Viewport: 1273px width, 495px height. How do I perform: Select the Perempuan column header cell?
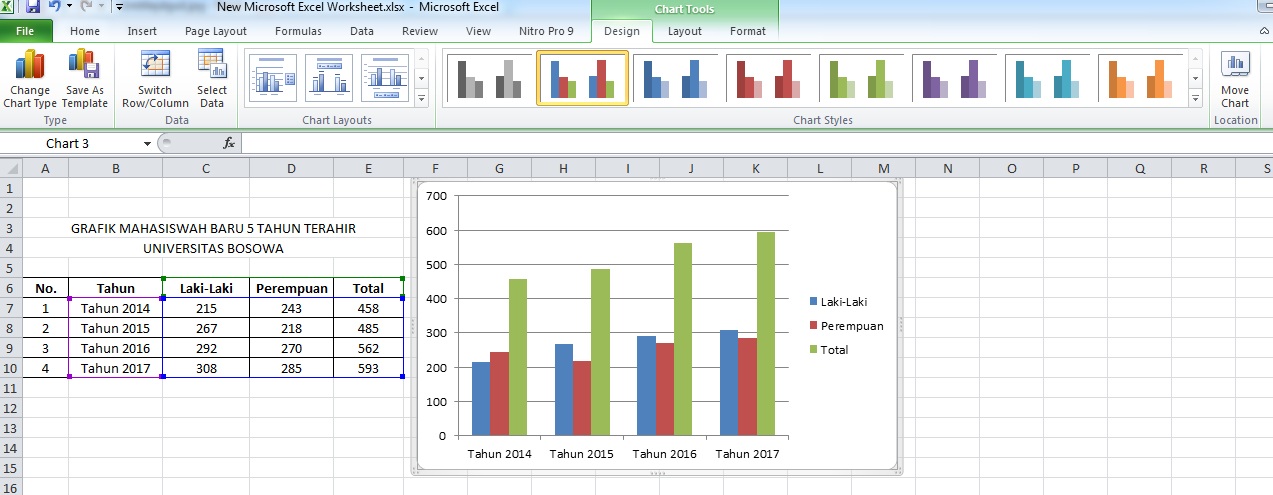point(292,288)
